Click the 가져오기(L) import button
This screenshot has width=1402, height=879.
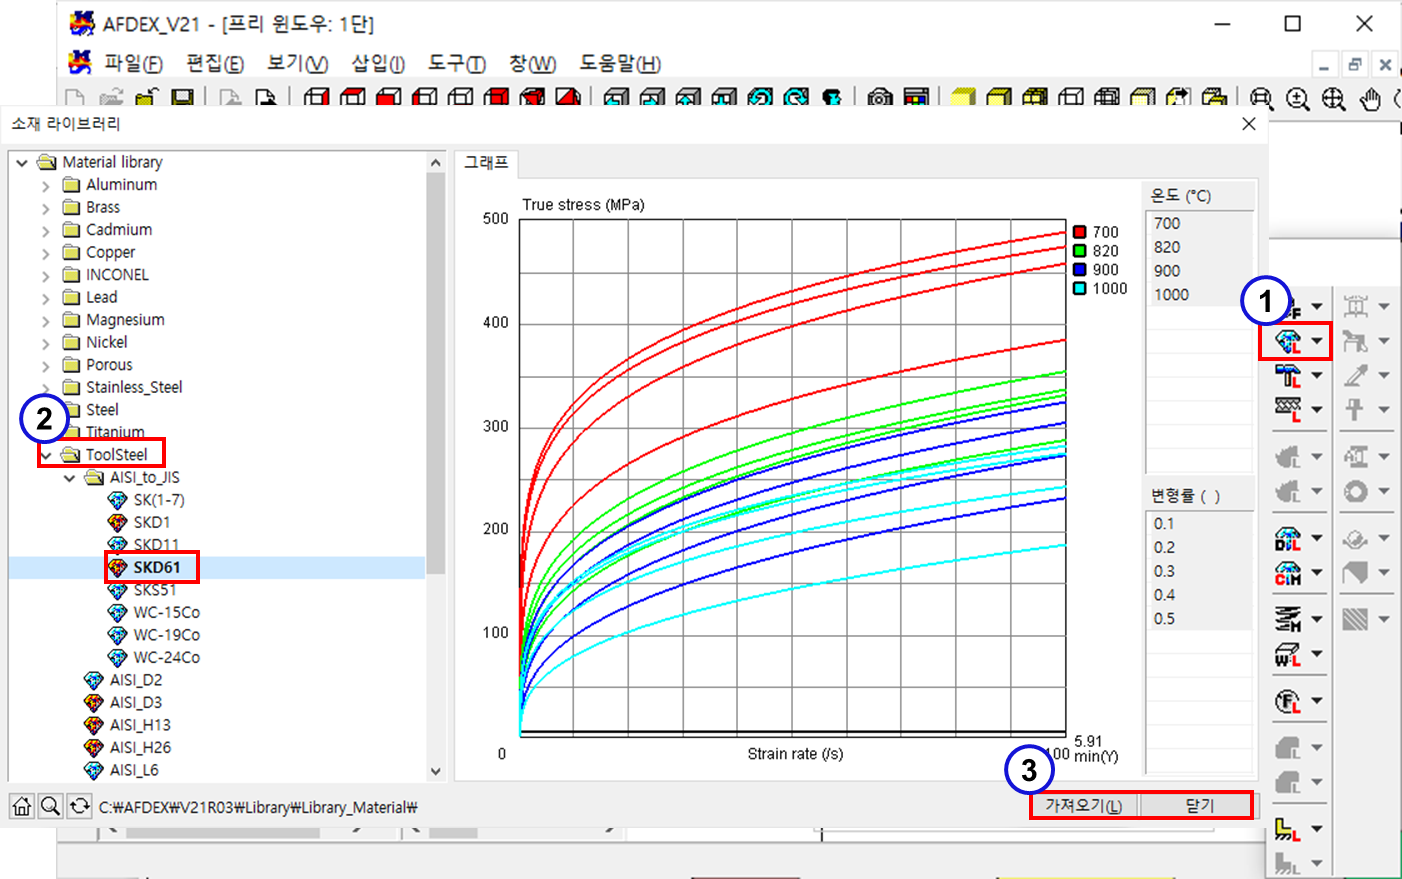click(1084, 805)
